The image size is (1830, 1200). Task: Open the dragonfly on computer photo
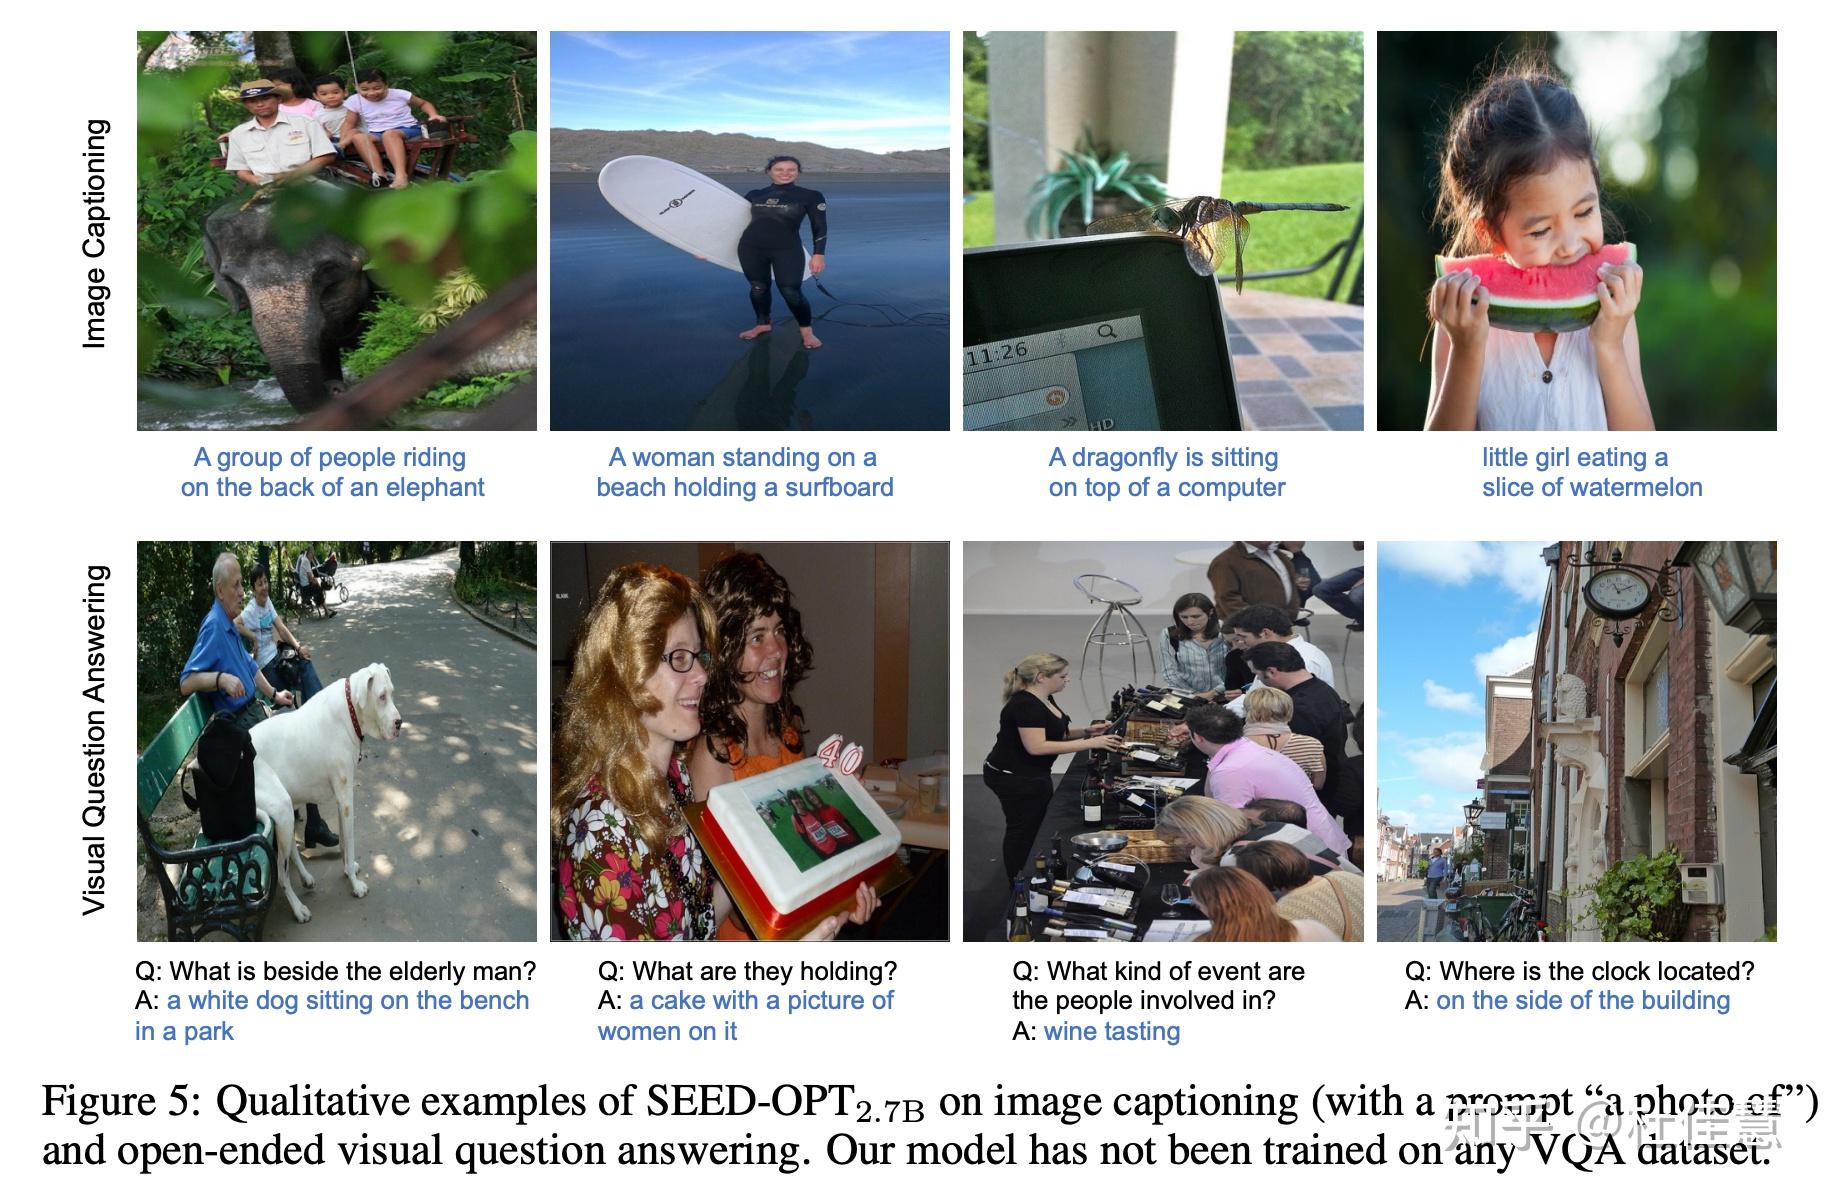tap(1163, 231)
